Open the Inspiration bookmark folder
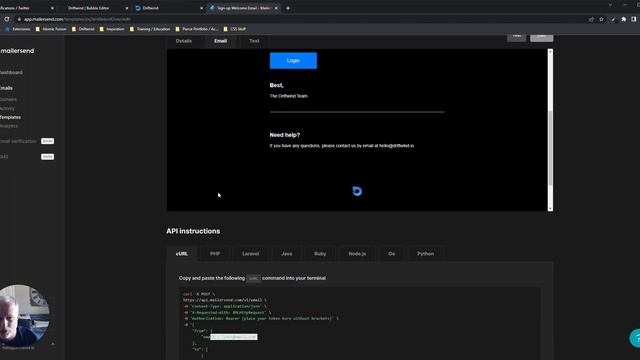Screen dimensions: 640x360 coord(112,29)
